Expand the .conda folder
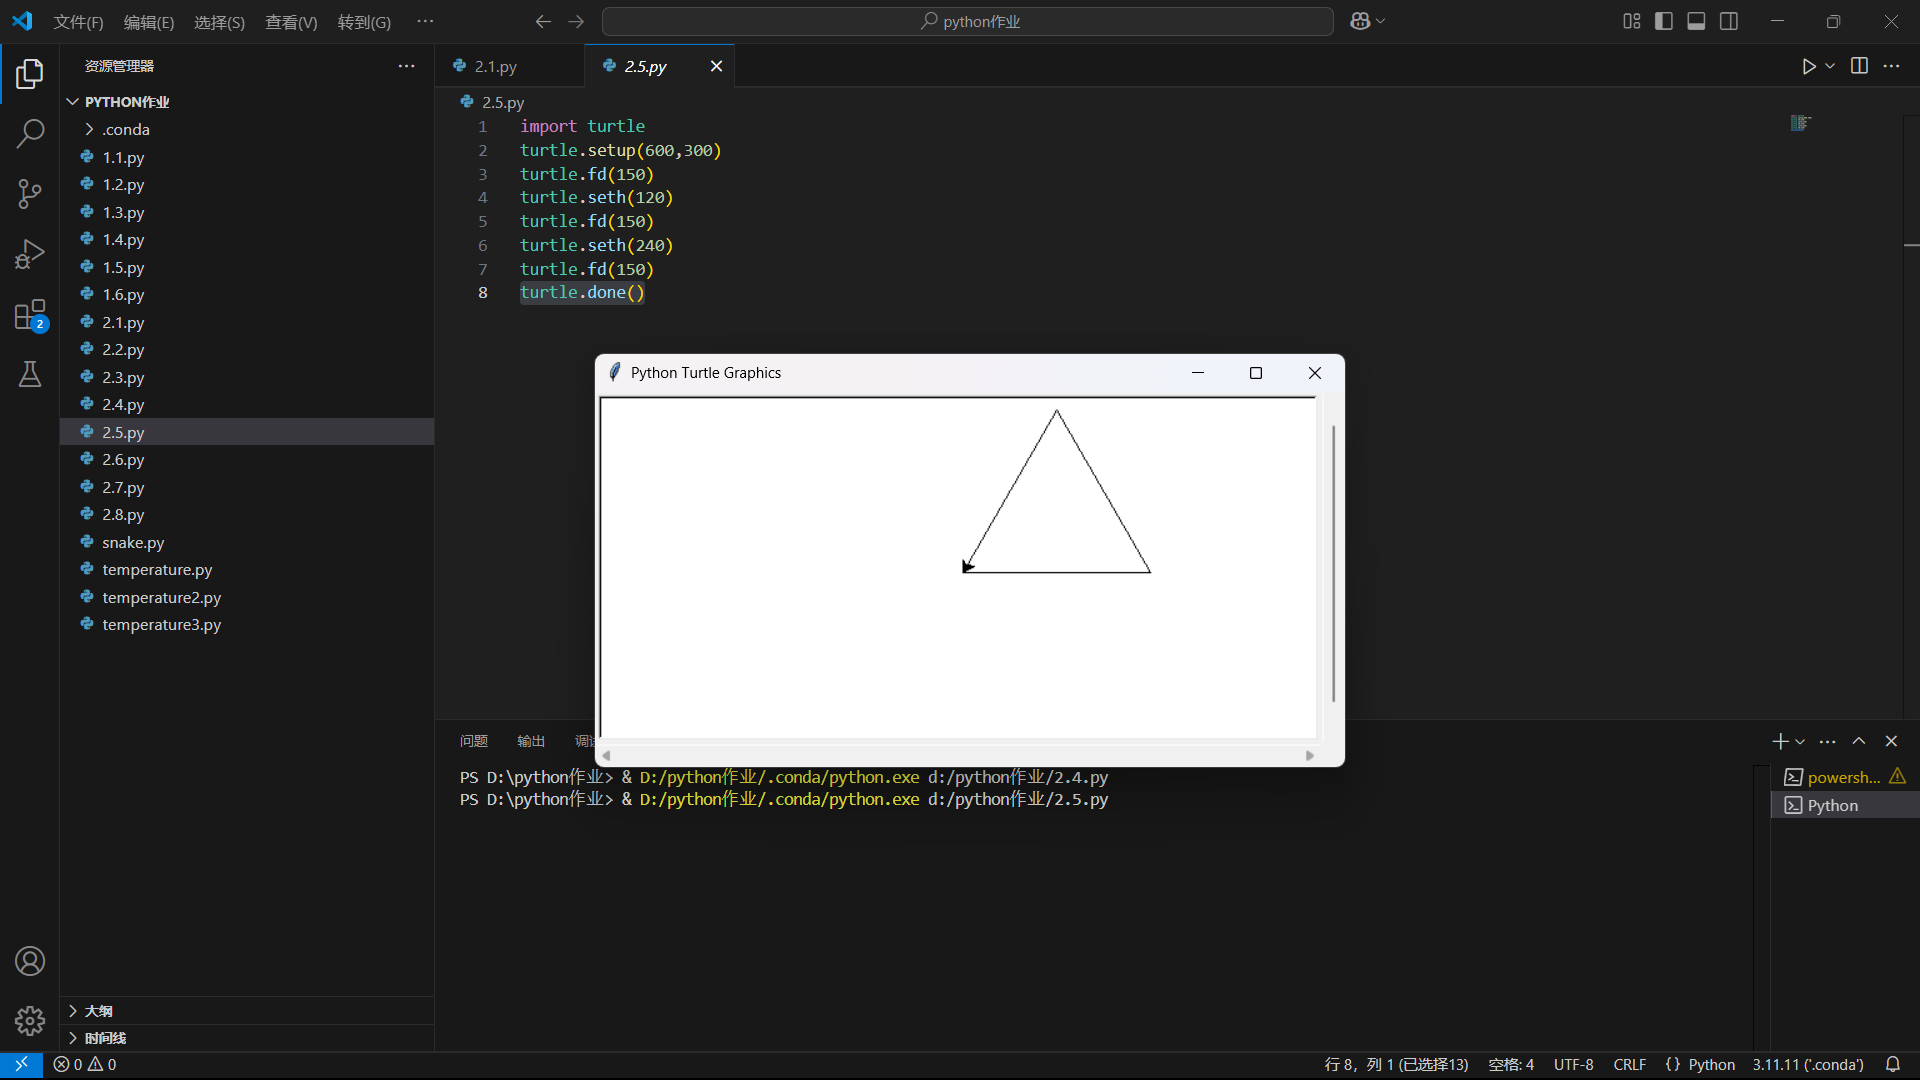Screen dimensions: 1920x1080 (x=125, y=129)
